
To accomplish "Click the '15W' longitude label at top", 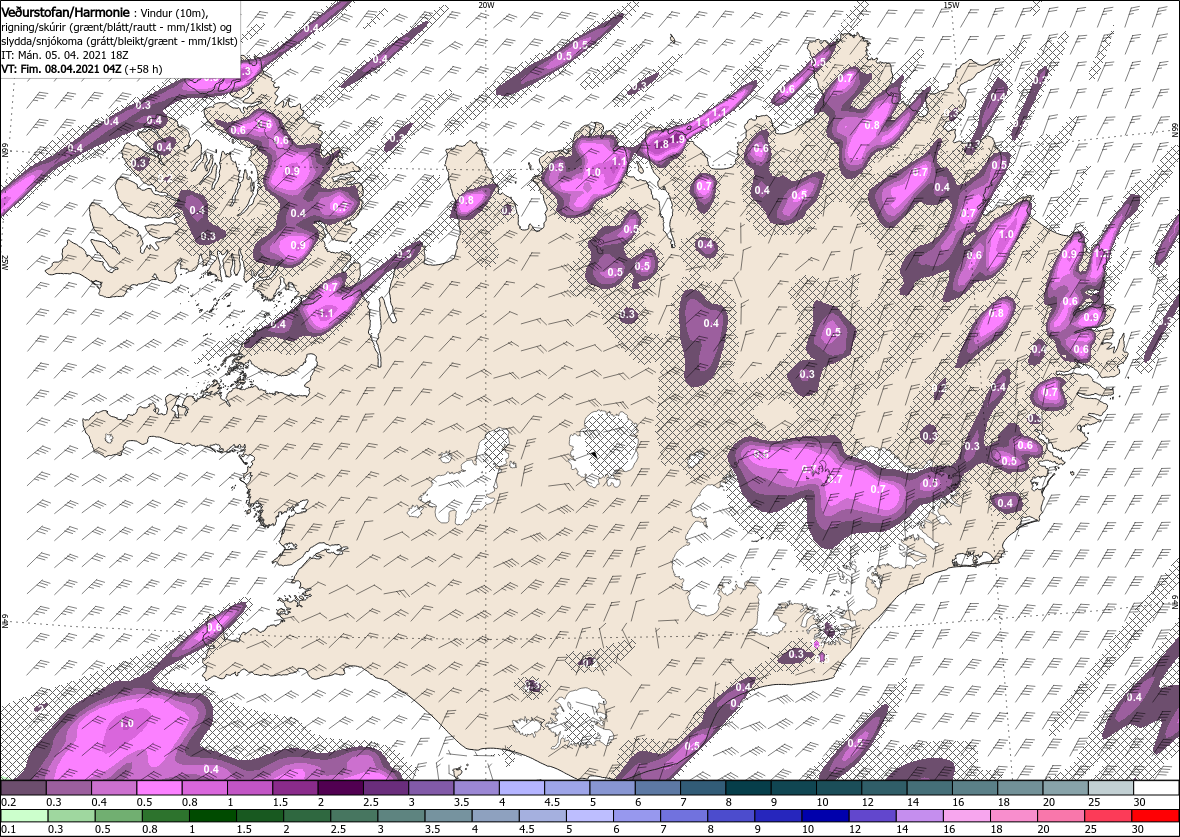I will coord(950,5).
